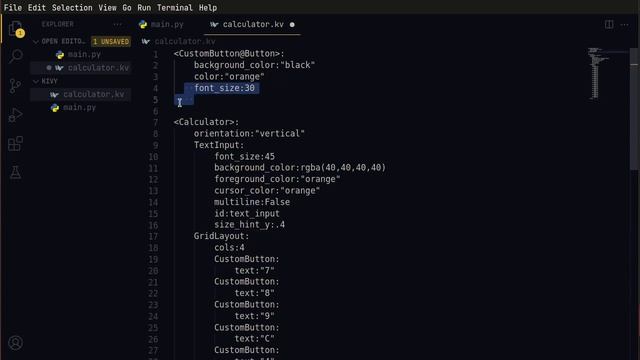640x360 pixels.
Task: Click the "<Calculator>:" line
Action: [206, 122]
